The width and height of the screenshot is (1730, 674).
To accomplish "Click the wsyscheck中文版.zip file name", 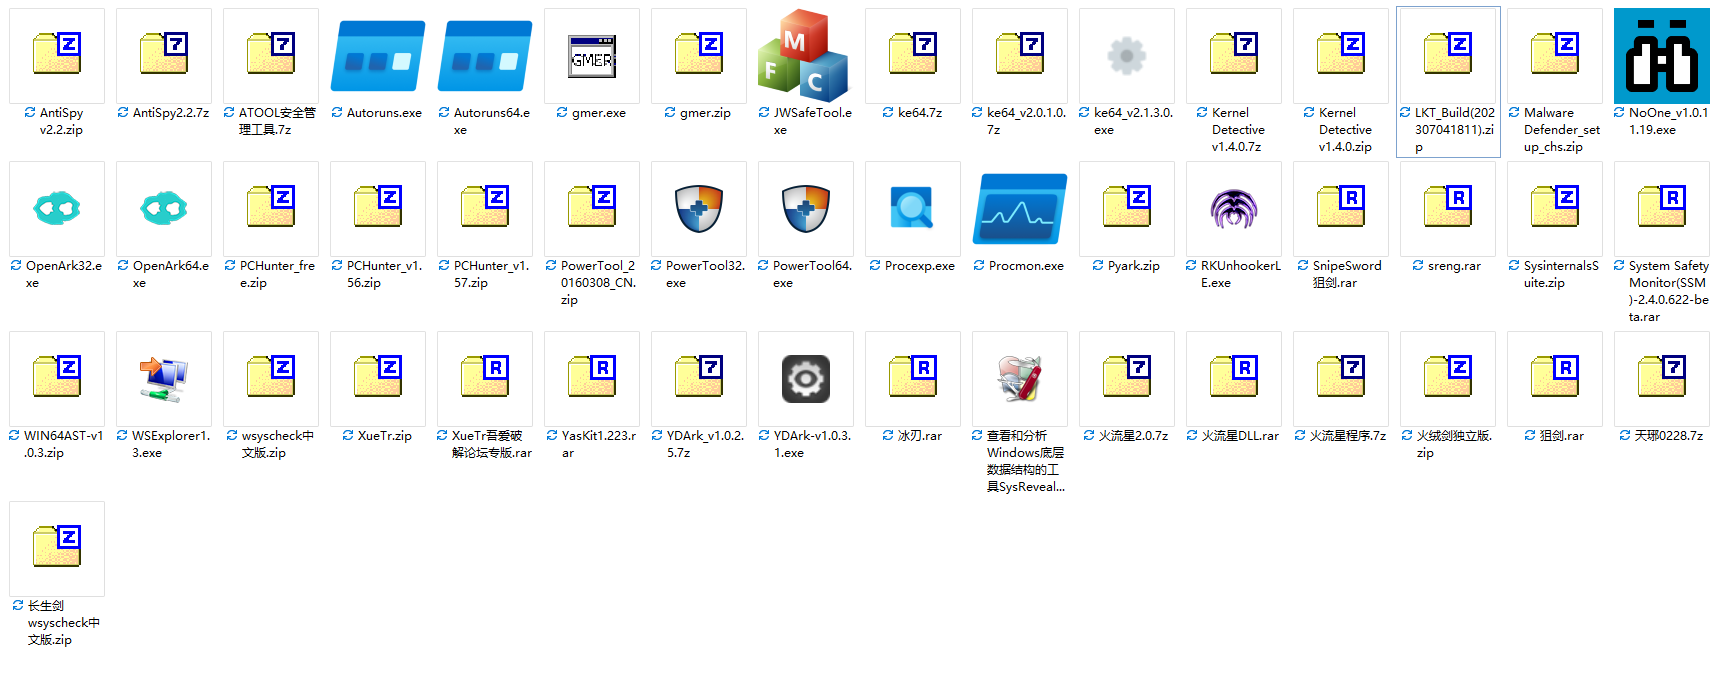I will 277,444.
